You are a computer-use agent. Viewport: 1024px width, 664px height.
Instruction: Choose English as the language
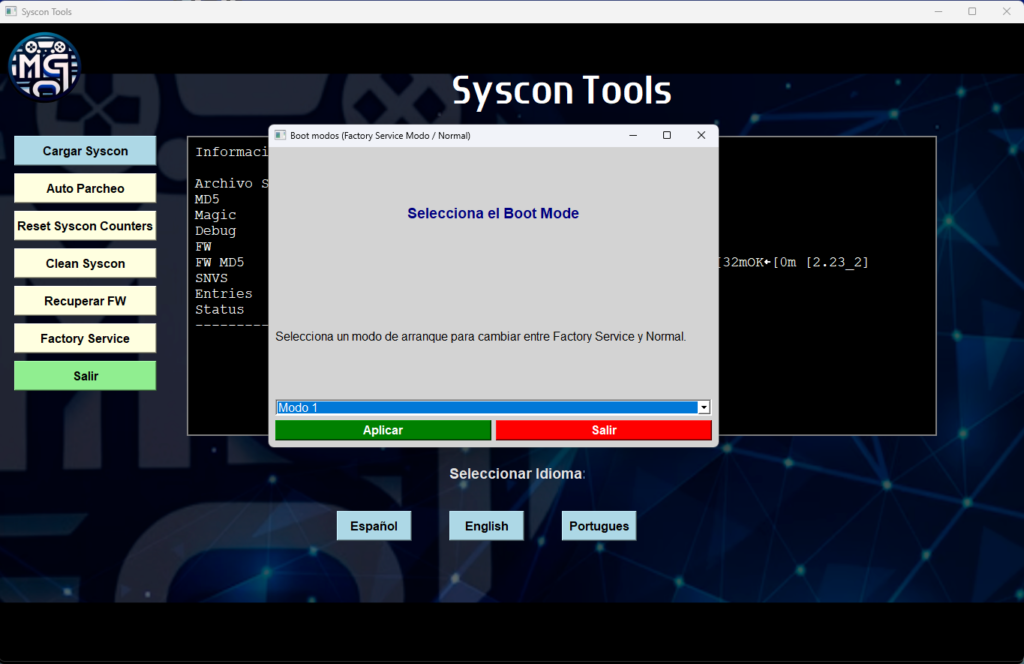click(x=486, y=526)
